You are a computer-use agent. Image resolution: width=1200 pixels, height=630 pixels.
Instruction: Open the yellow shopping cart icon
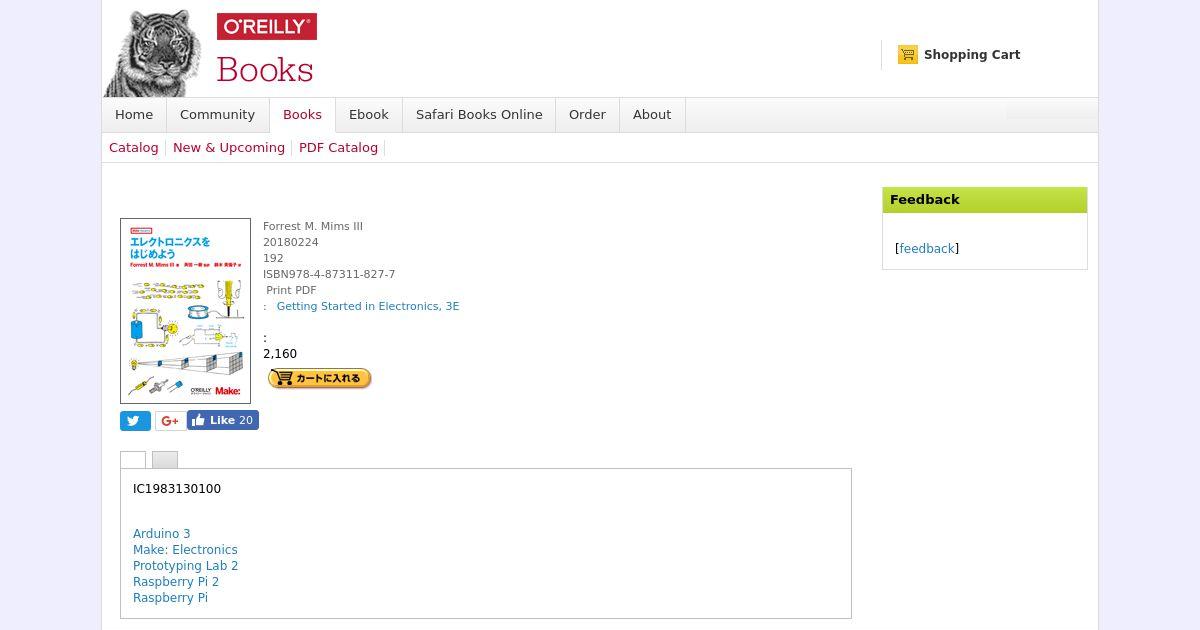908,55
